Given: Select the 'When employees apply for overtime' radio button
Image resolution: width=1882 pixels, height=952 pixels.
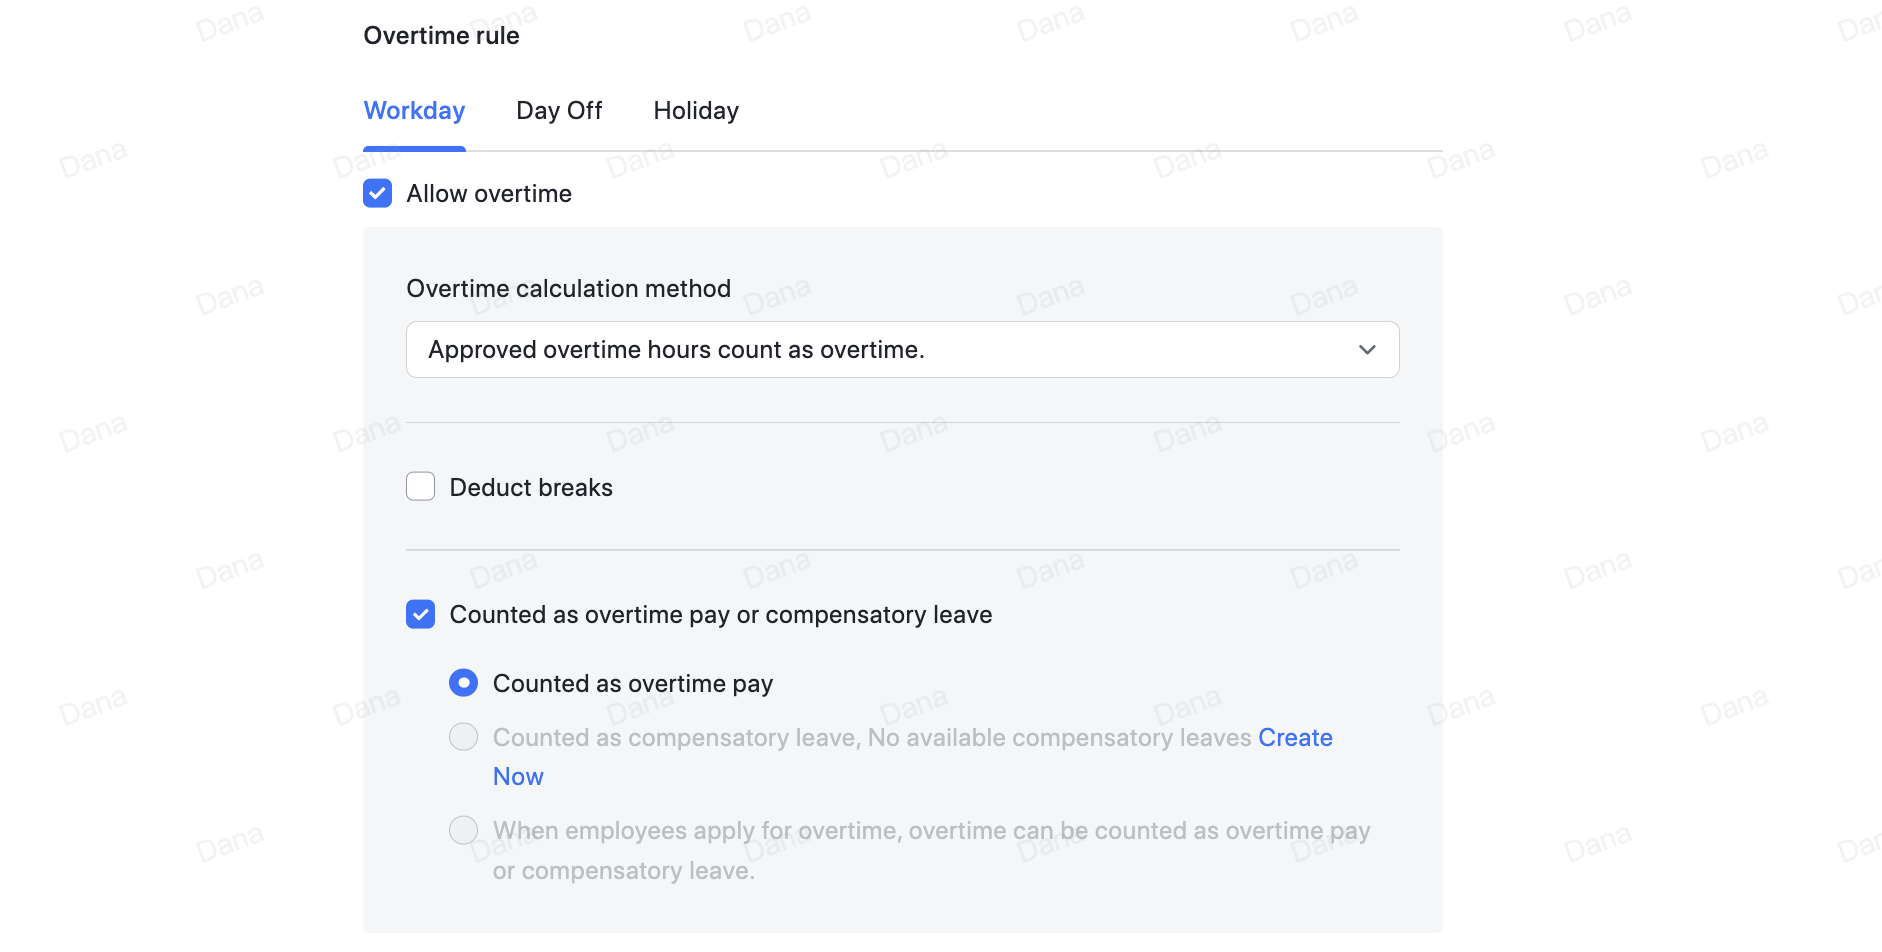Looking at the screenshot, I should (x=464, y=830).
